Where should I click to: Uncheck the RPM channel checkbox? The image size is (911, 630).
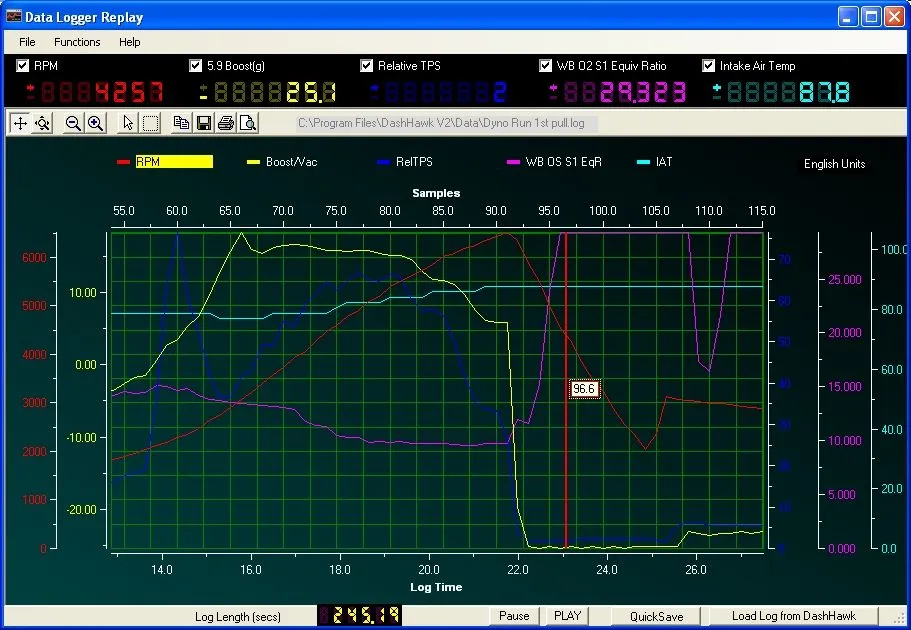(x=23, y=66)
